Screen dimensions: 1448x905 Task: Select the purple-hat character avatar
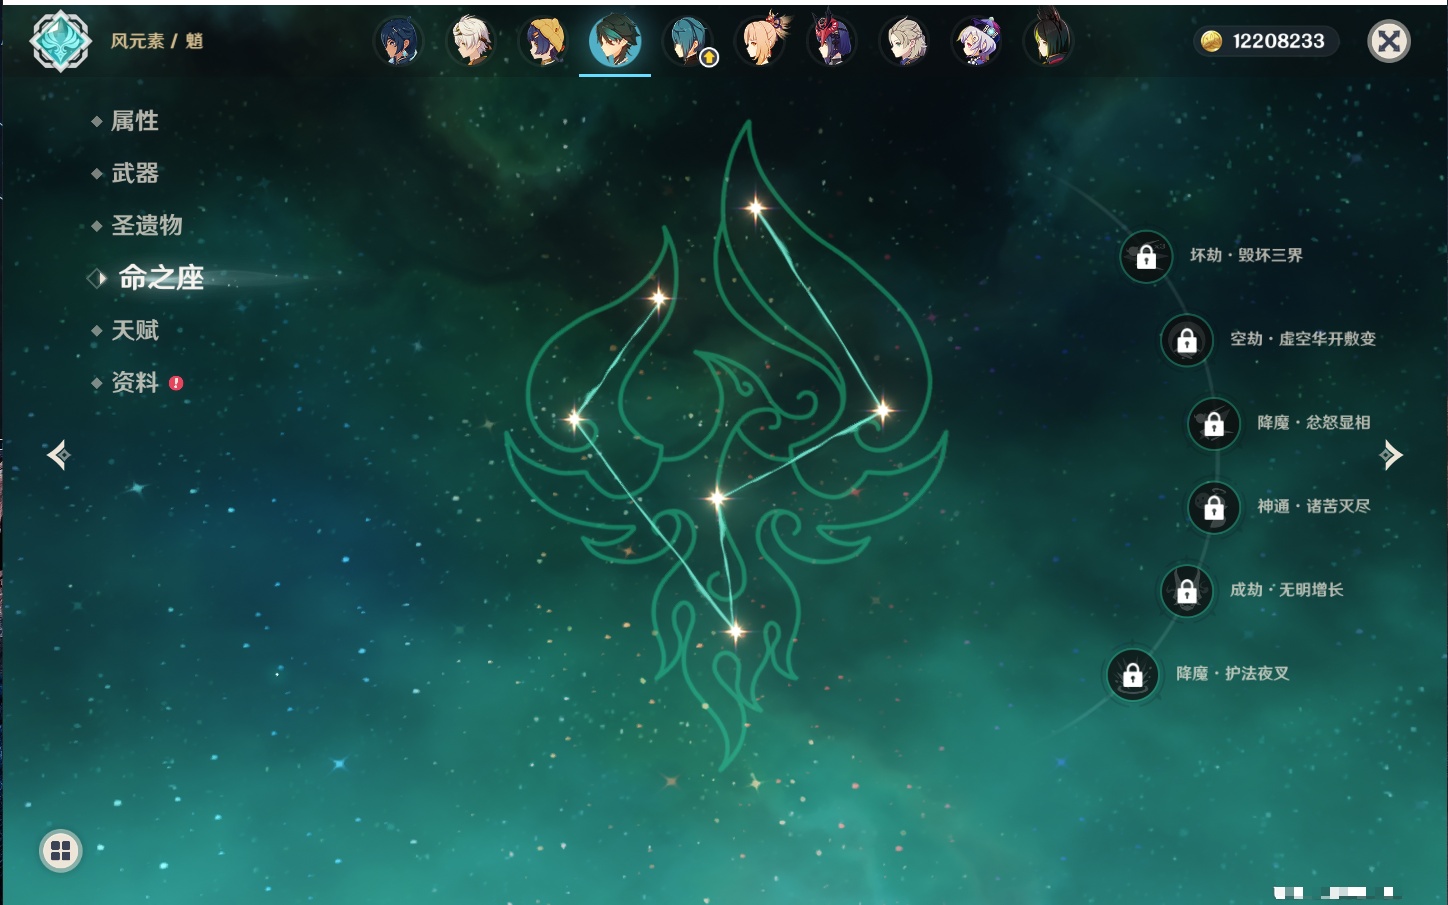(977, 42)
